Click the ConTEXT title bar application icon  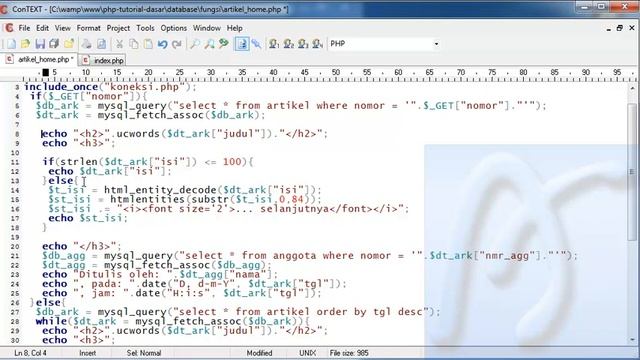4,9
